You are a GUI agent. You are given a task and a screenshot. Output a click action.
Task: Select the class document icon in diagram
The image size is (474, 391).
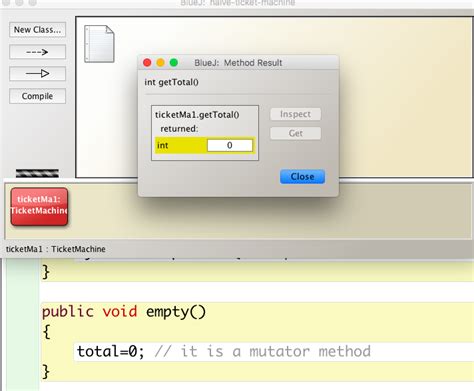pyautogui.click(x=99, y=44)
